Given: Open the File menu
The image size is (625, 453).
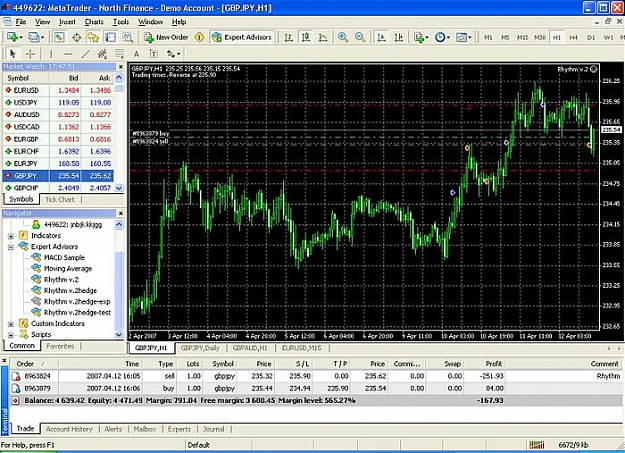Looking at the screenshot, I should (20, 22).
